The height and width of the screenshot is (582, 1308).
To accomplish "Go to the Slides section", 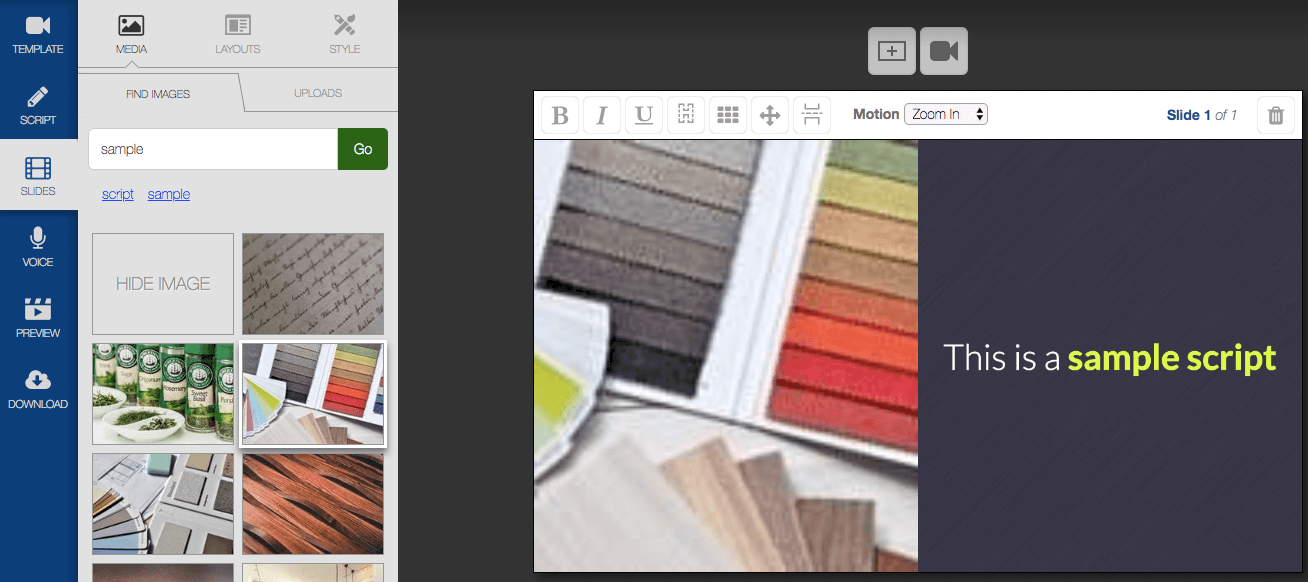I will [x=38, y=176].
